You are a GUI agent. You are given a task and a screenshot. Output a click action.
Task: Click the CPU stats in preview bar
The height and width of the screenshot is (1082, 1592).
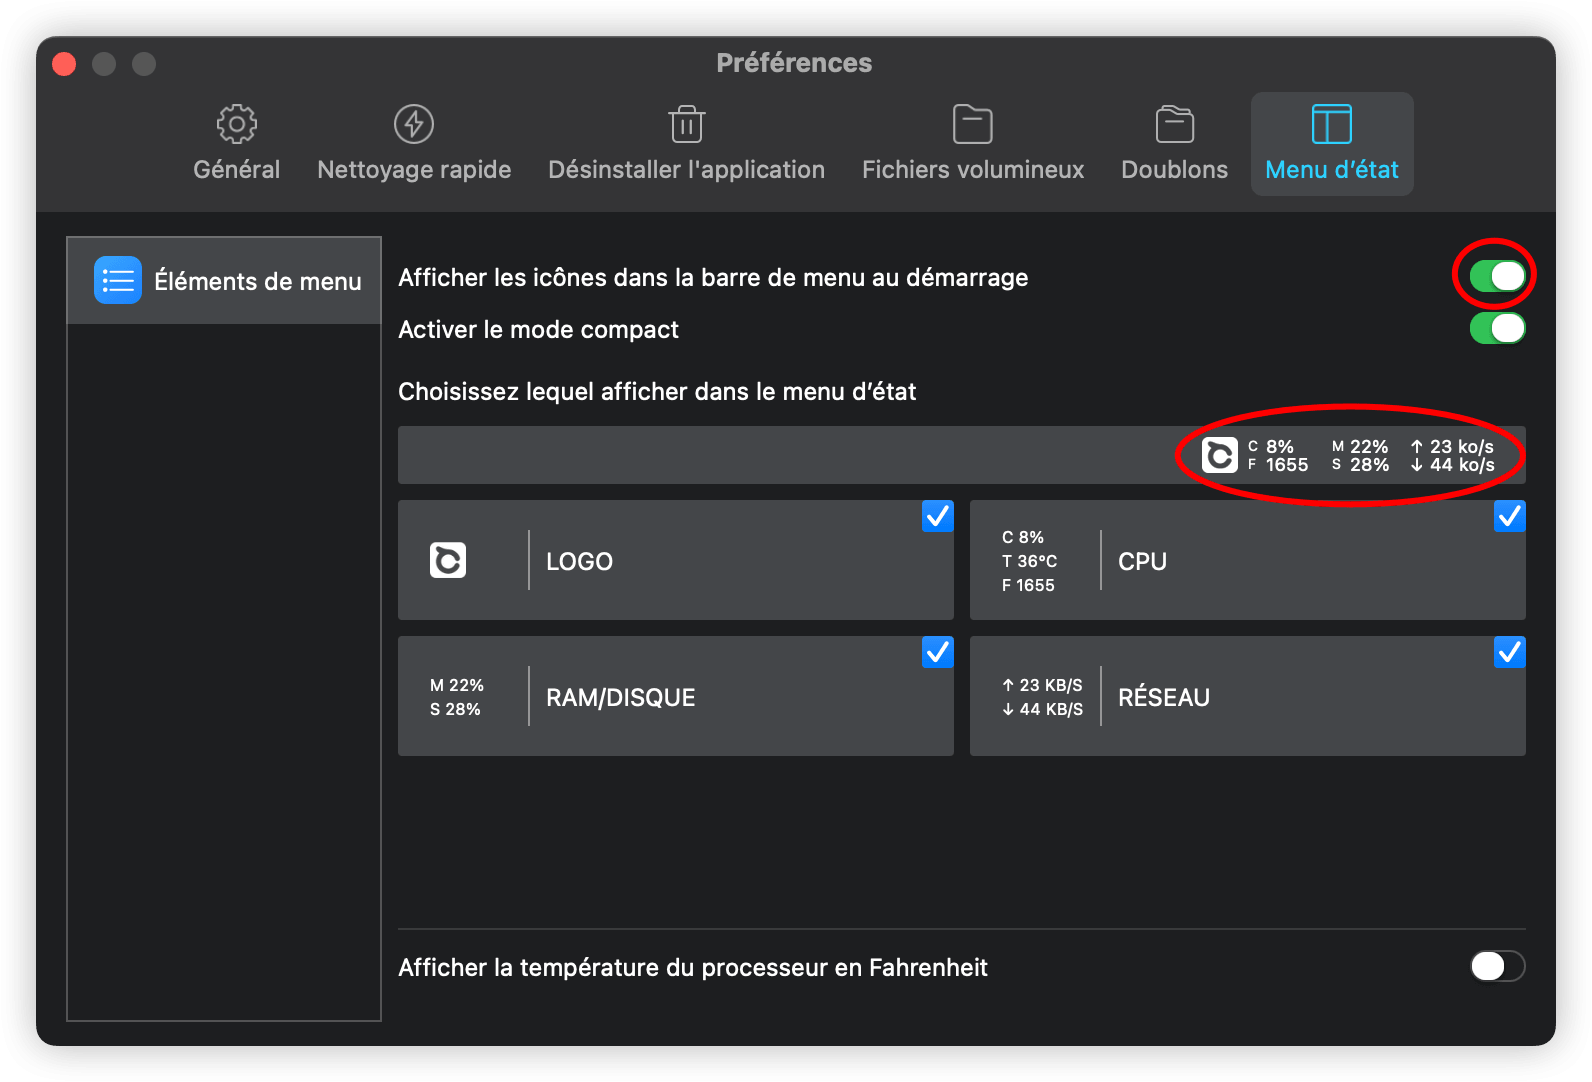click(x=1278, y=455)
